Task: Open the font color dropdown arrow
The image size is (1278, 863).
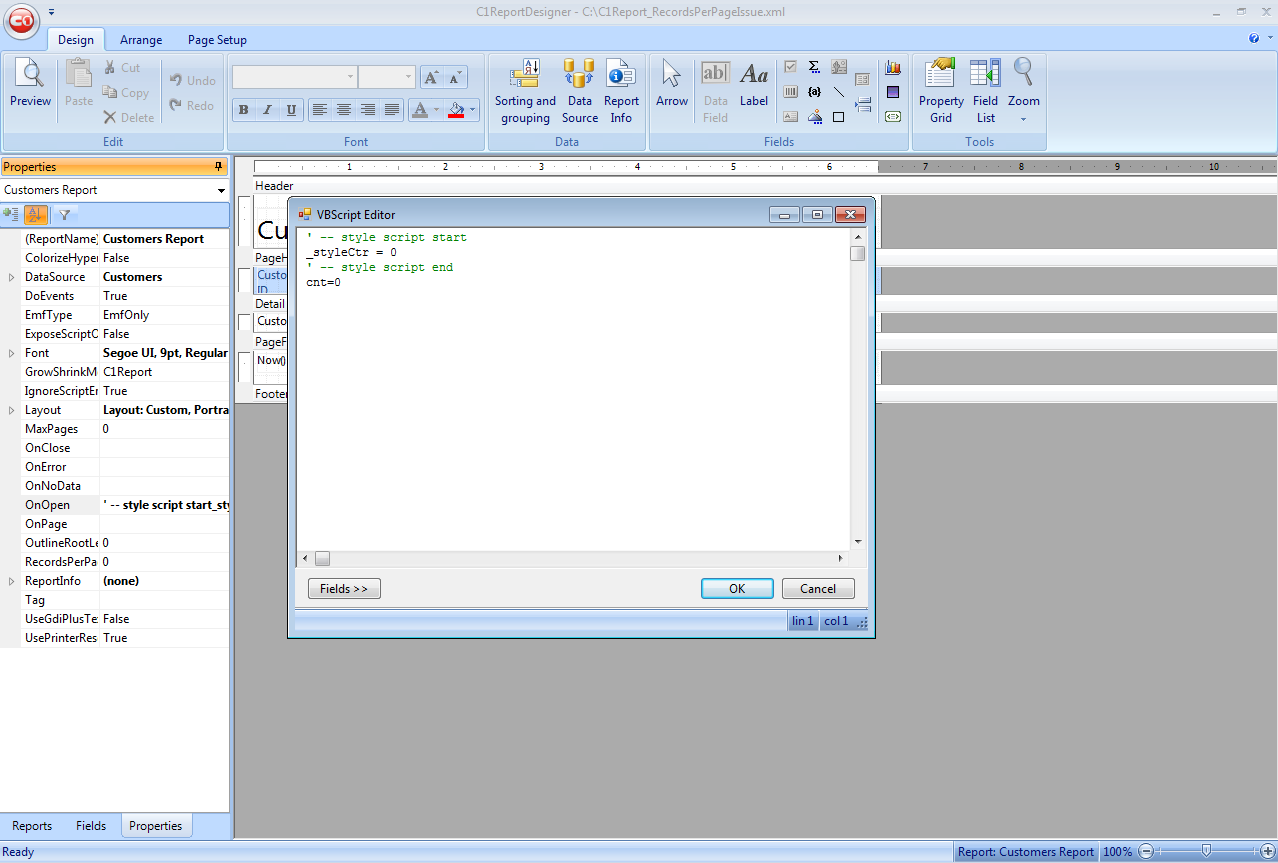Action: point(436,110)
